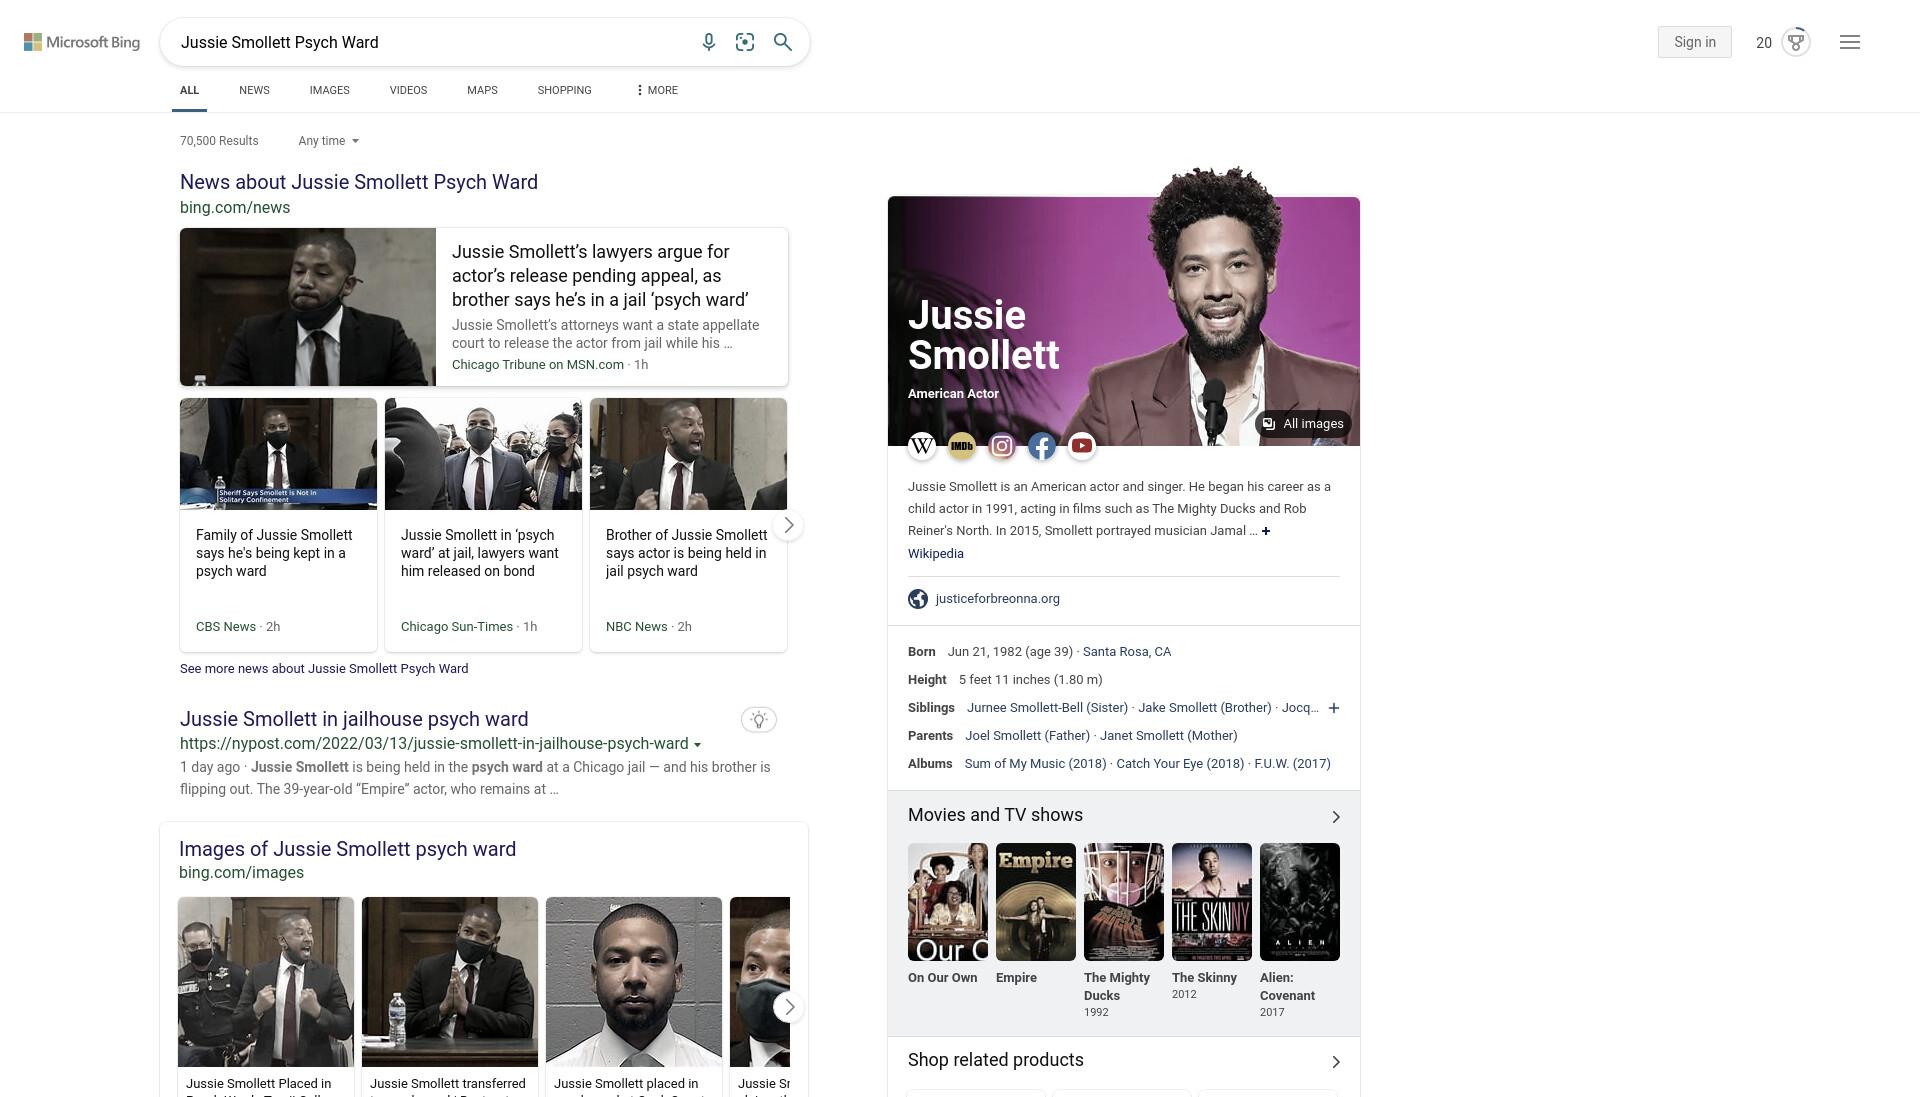
Task: Advance the images carousel right arrow
Action: 788,1007
